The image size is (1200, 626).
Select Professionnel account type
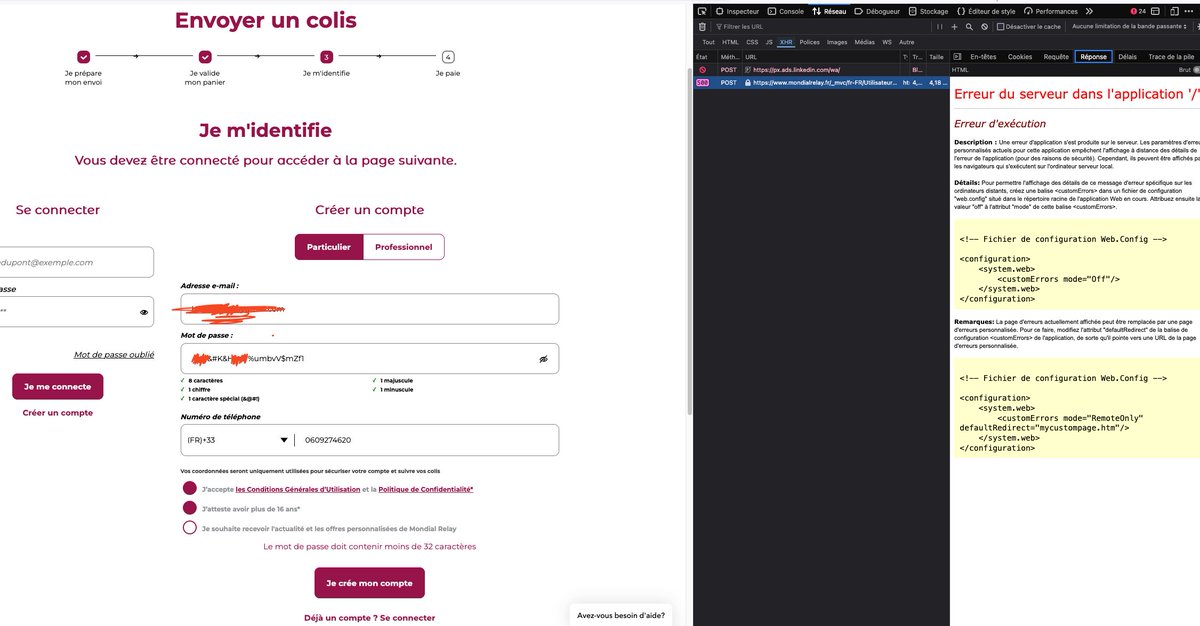[x=404, y=247]
